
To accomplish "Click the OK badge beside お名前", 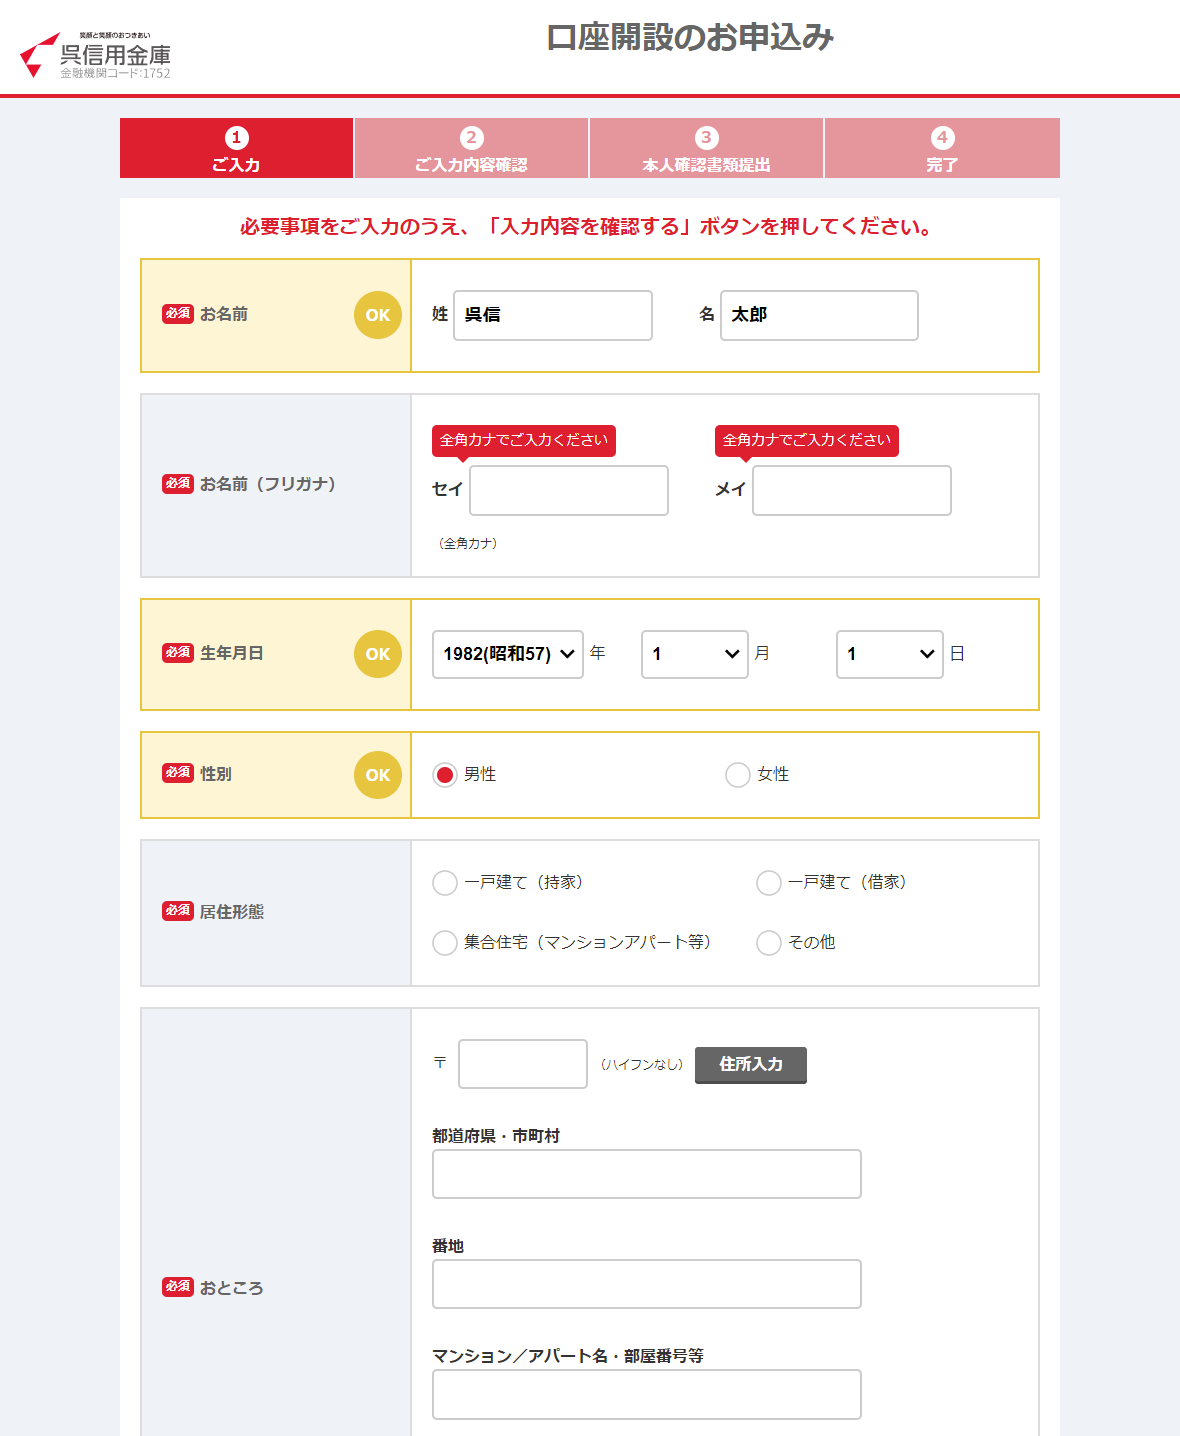I will [378, 315].
